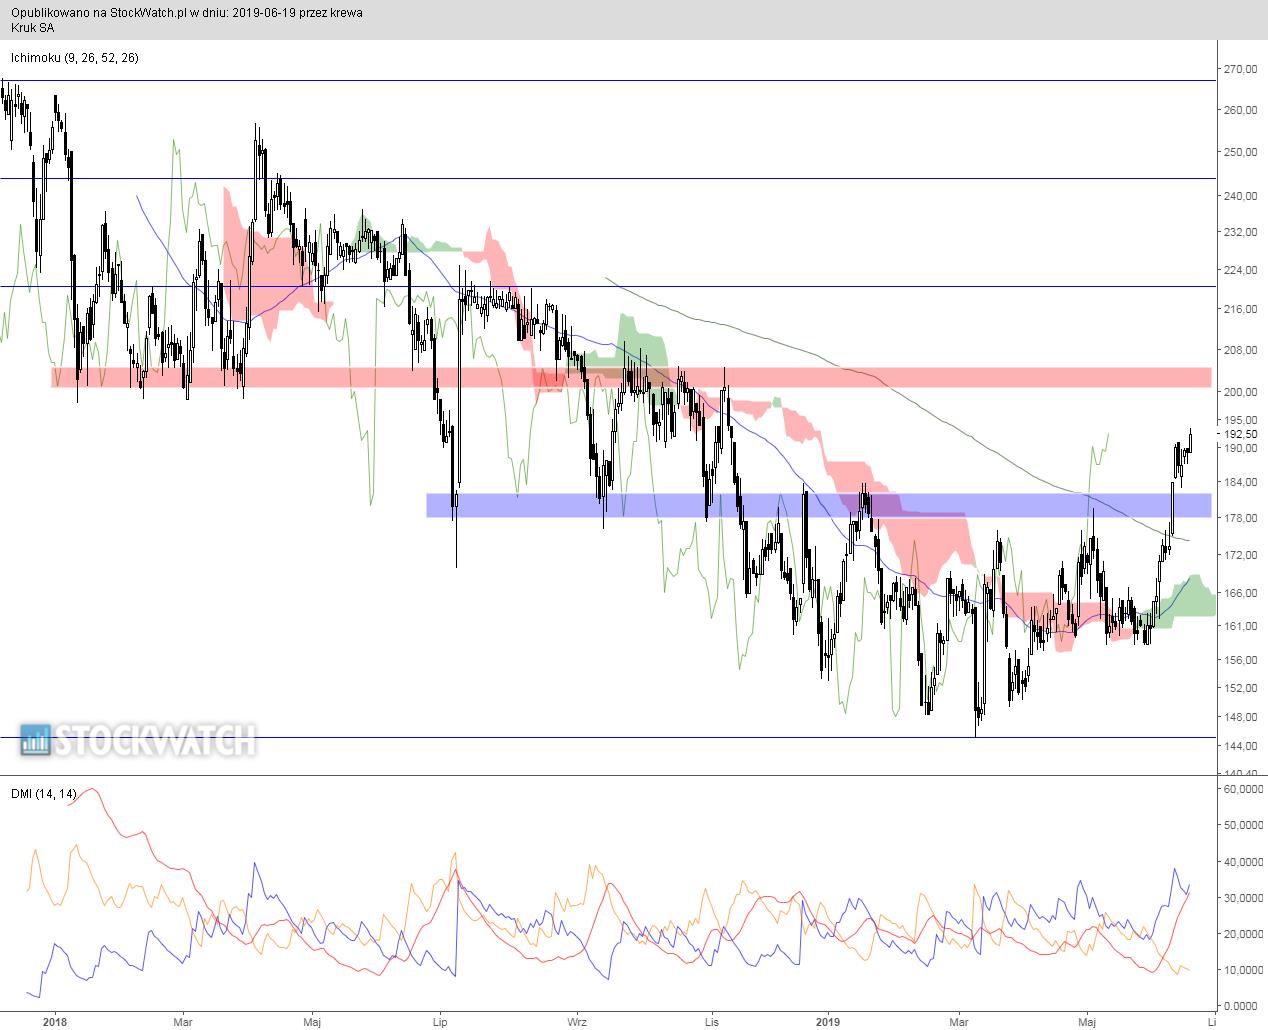Click the Ichimoku (9, 26, 52, 26) indicator label

[x=74, y=58]
